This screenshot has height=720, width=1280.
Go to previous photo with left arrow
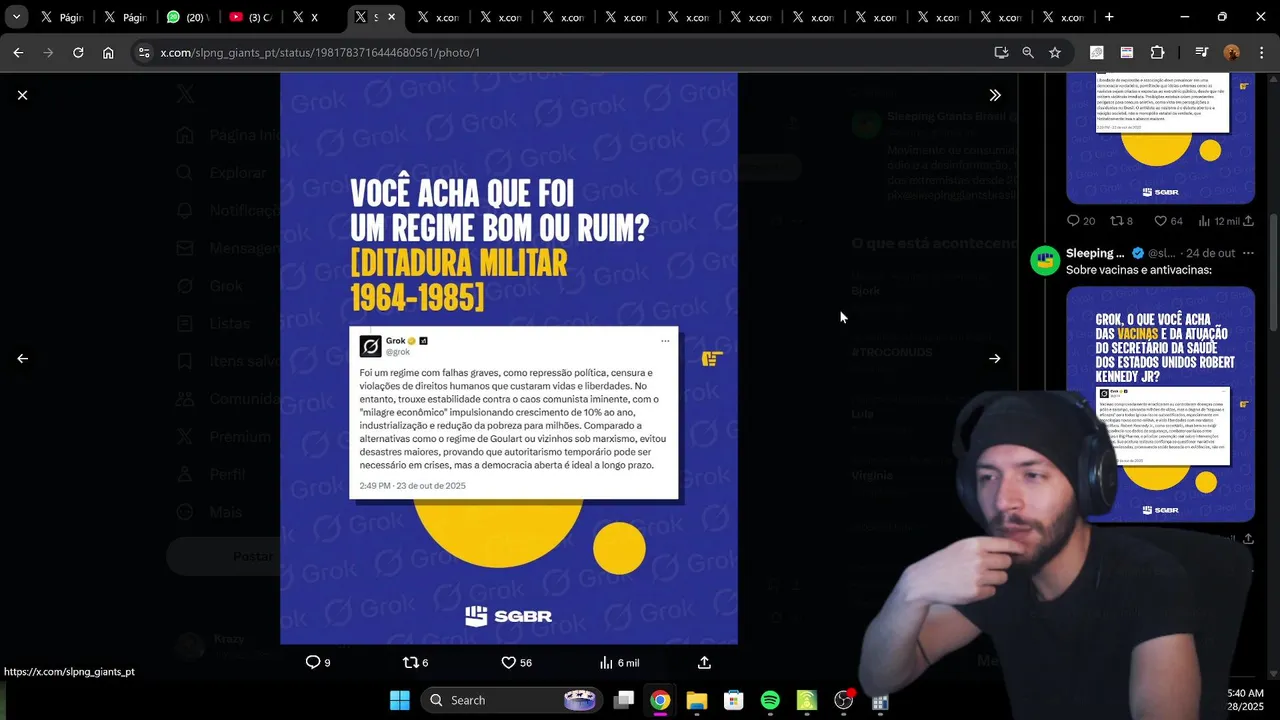point(22,358)
